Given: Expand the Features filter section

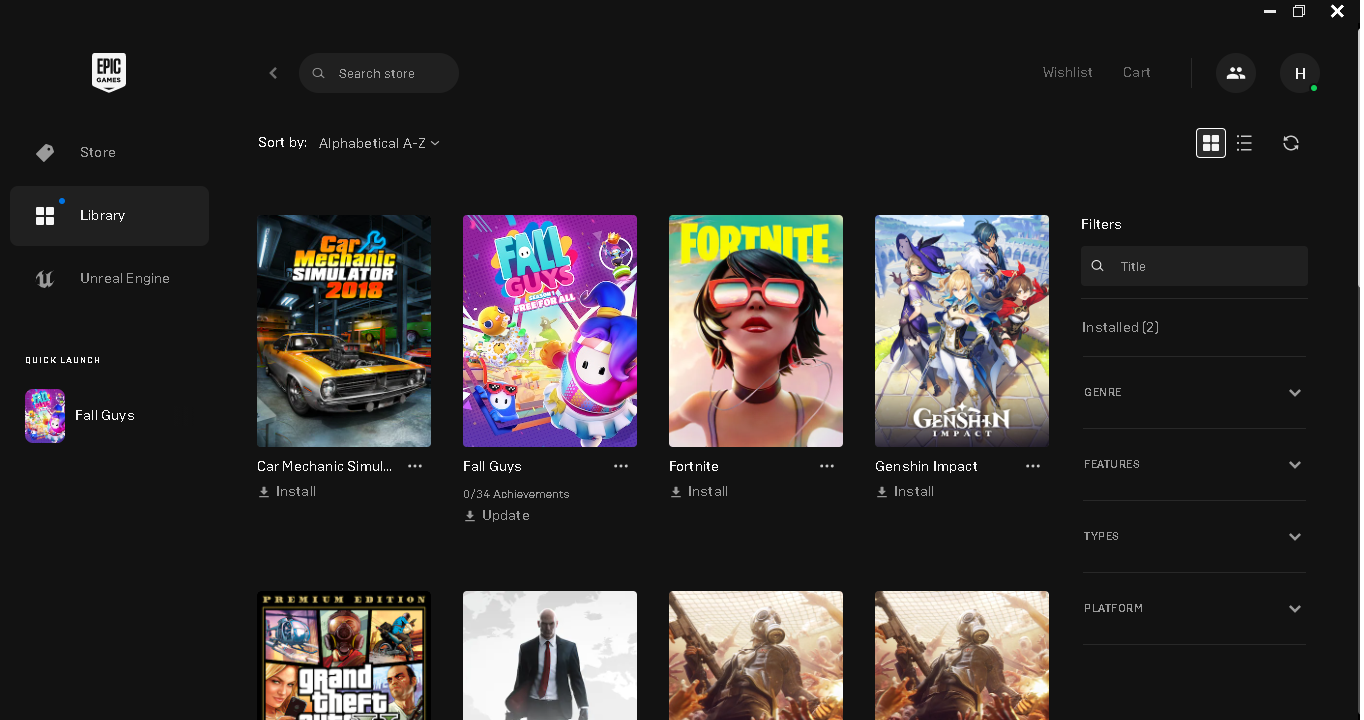Looking at the screenshot, I should 1195,464.
